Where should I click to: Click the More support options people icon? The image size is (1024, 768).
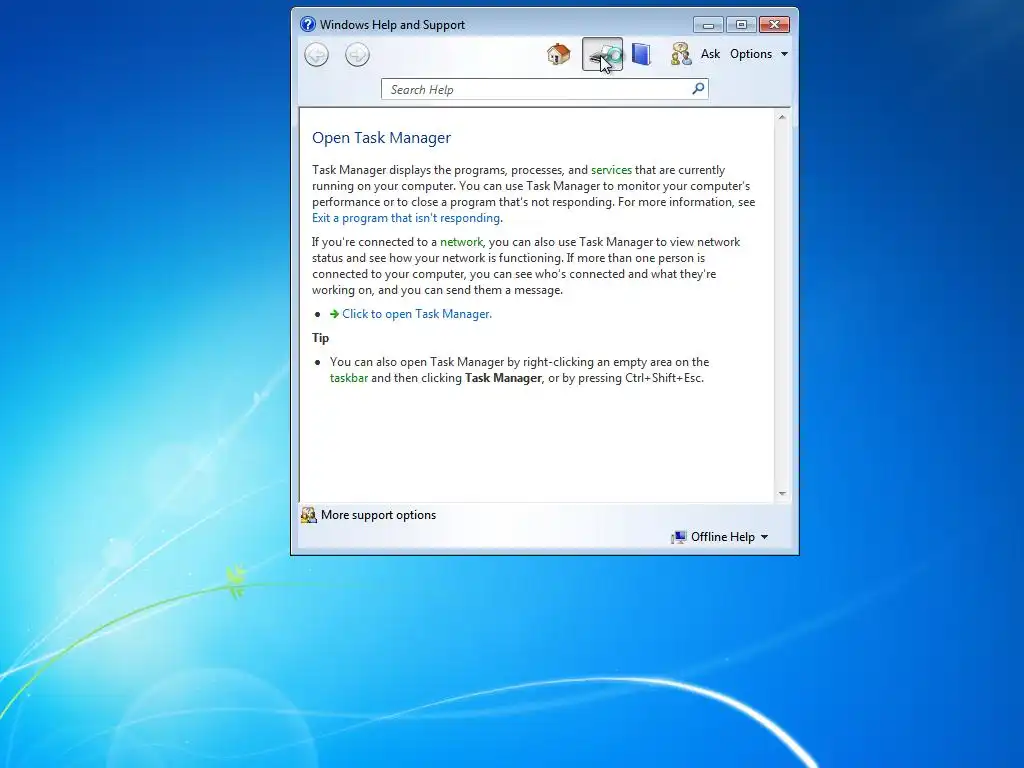pyautogui.click(x=308, y=515)
